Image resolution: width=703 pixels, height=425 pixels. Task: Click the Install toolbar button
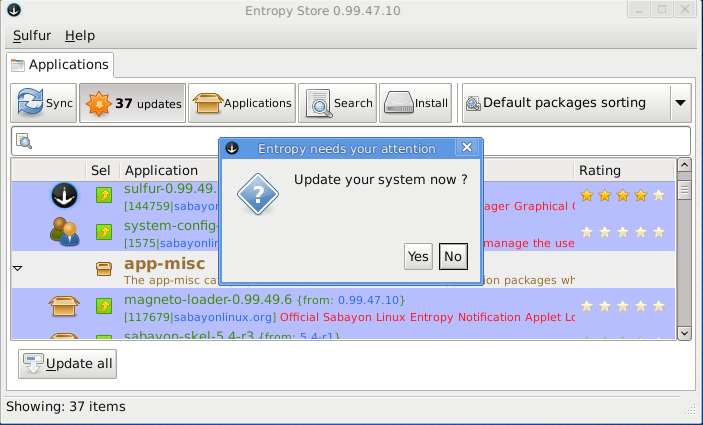415,103
